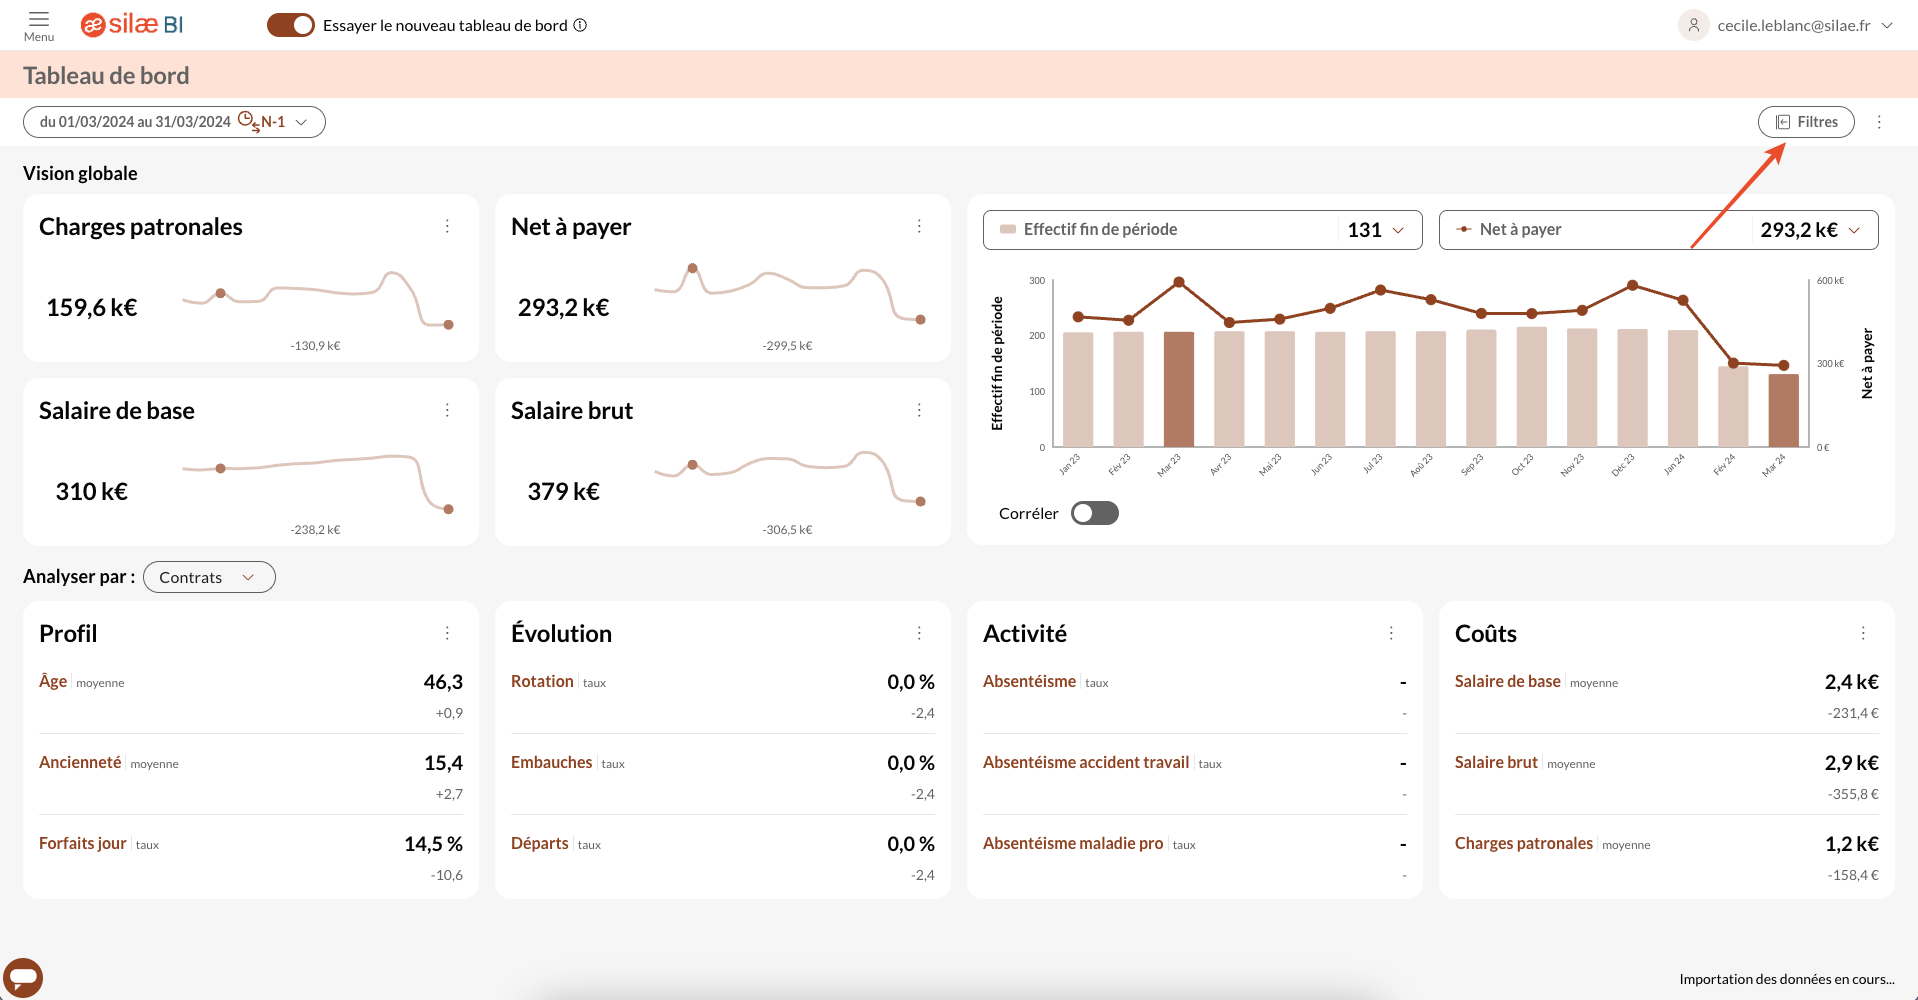Open Absentéisme accident travail link
The image size is (1918, 1000).
click(x=1086, y=762)
